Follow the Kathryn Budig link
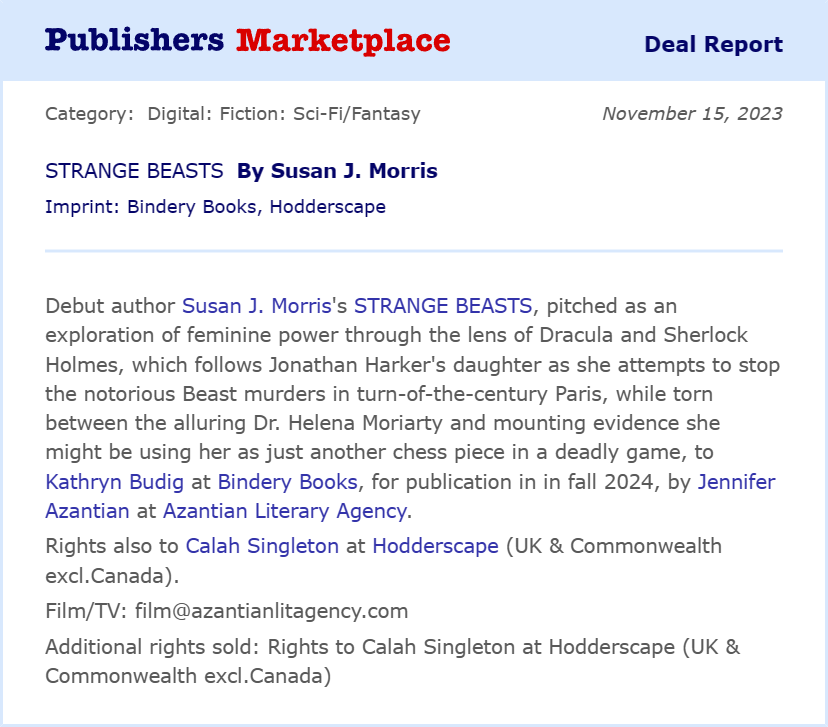The width and height of the screenshot is (828, 727). pos(115,481)
